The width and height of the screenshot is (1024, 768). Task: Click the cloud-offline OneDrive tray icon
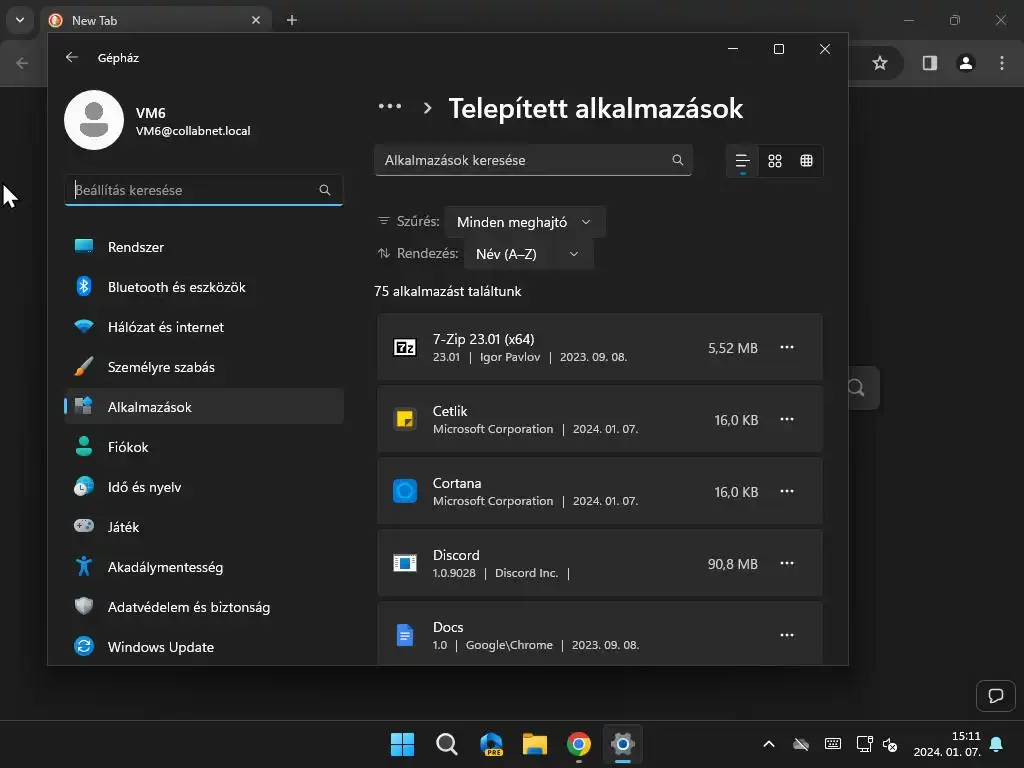coord(801,744)
